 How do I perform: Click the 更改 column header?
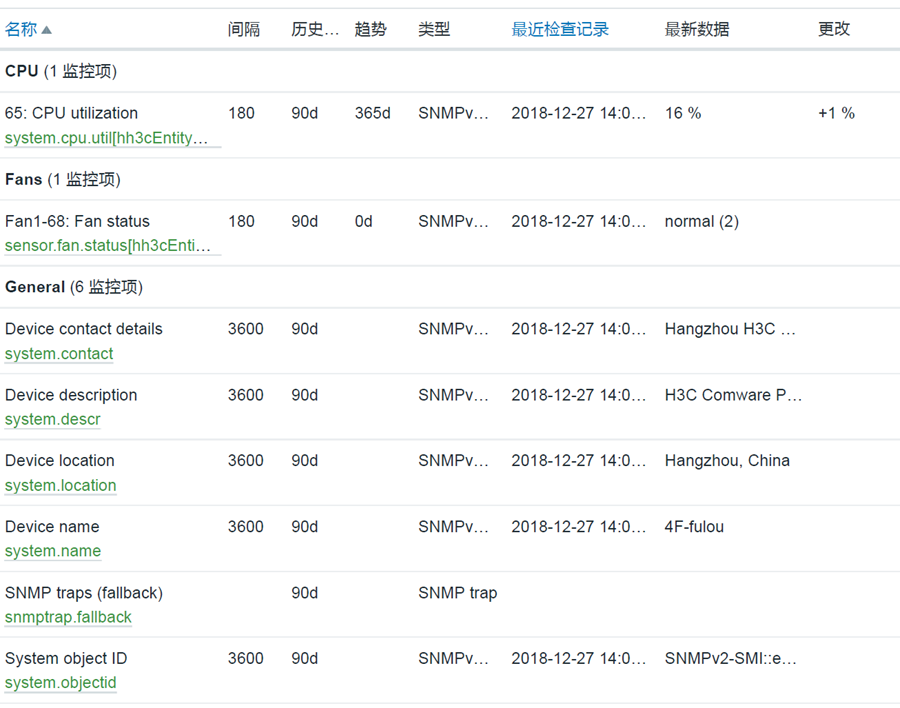point(834,29)
